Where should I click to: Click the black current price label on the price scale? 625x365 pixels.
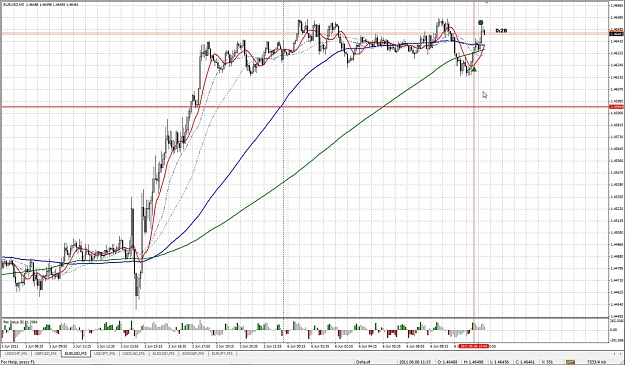coord(617,34)
